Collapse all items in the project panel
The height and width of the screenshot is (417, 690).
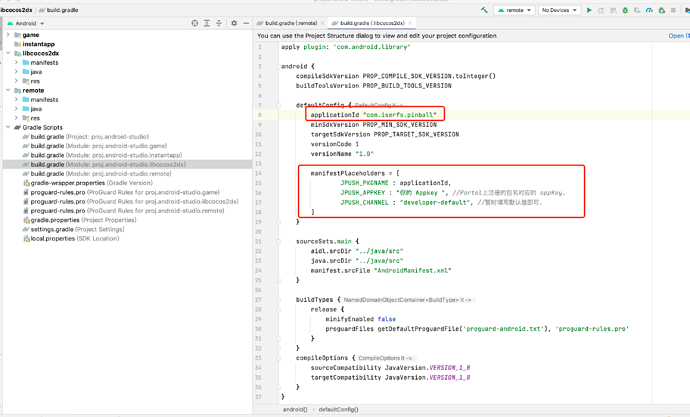click(x=219, y=23)
